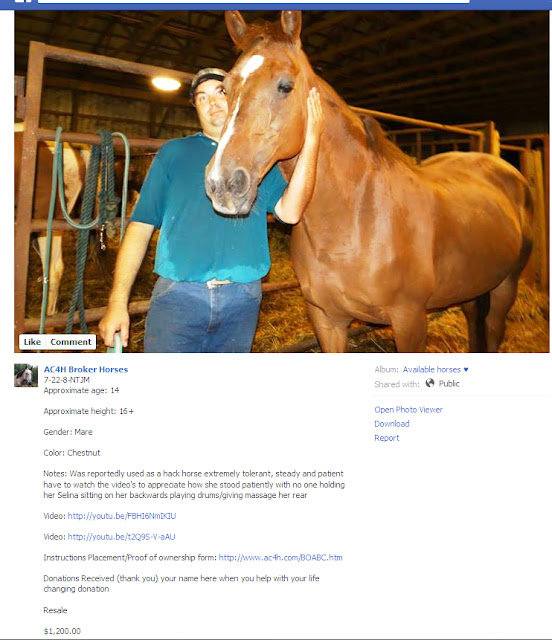Click the Public sharing label
Image resolution: width=552 pixels, height=640 pixels.
pos(449,384)
